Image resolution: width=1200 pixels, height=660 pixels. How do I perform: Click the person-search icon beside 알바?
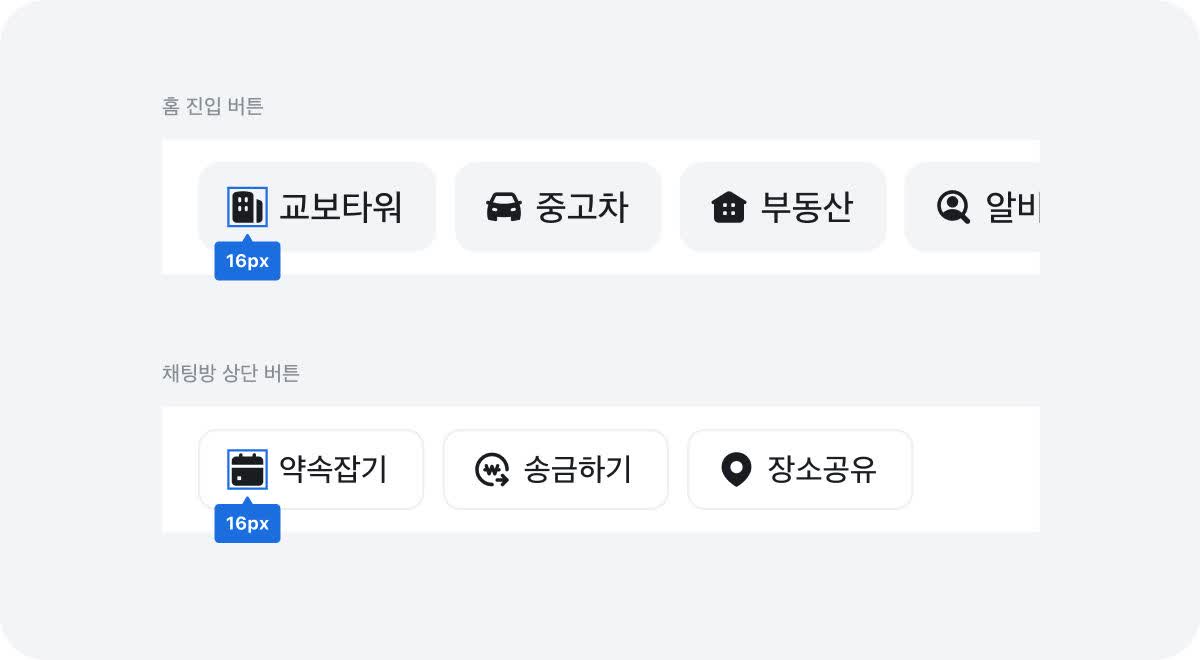[x=953, y=207]
